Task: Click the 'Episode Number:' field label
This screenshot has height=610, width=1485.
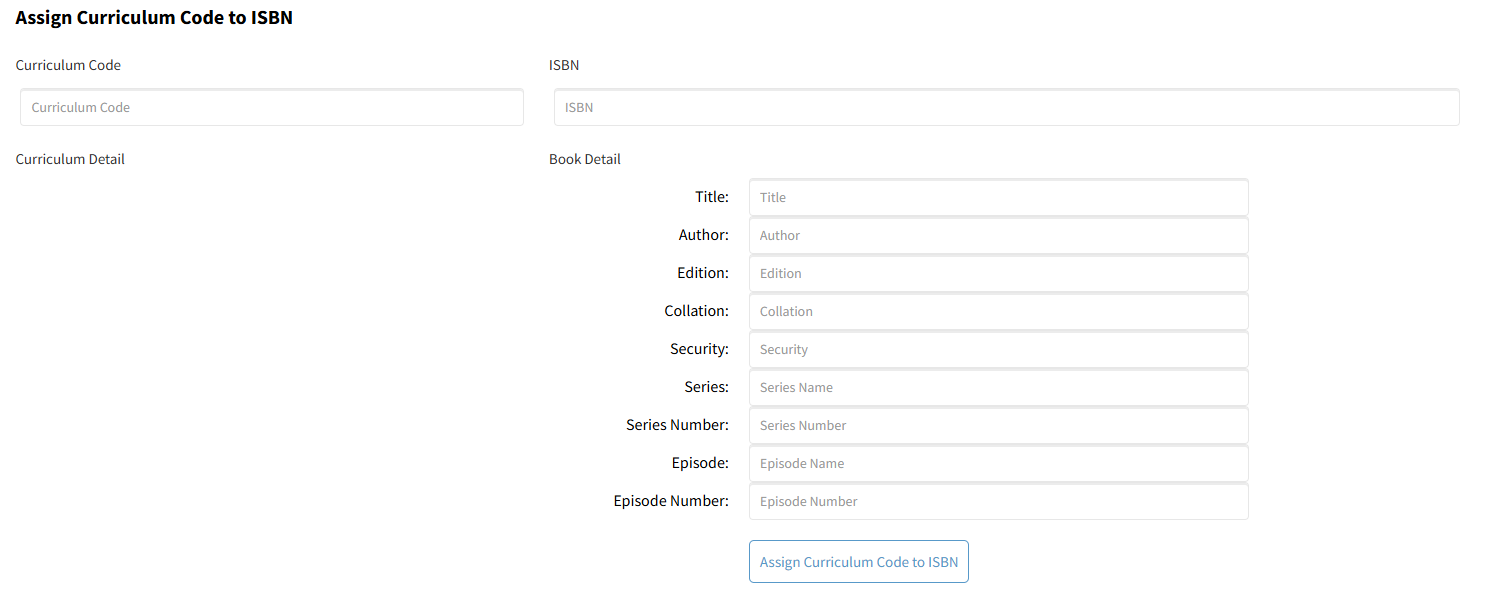Action: (x=671, y=501)
